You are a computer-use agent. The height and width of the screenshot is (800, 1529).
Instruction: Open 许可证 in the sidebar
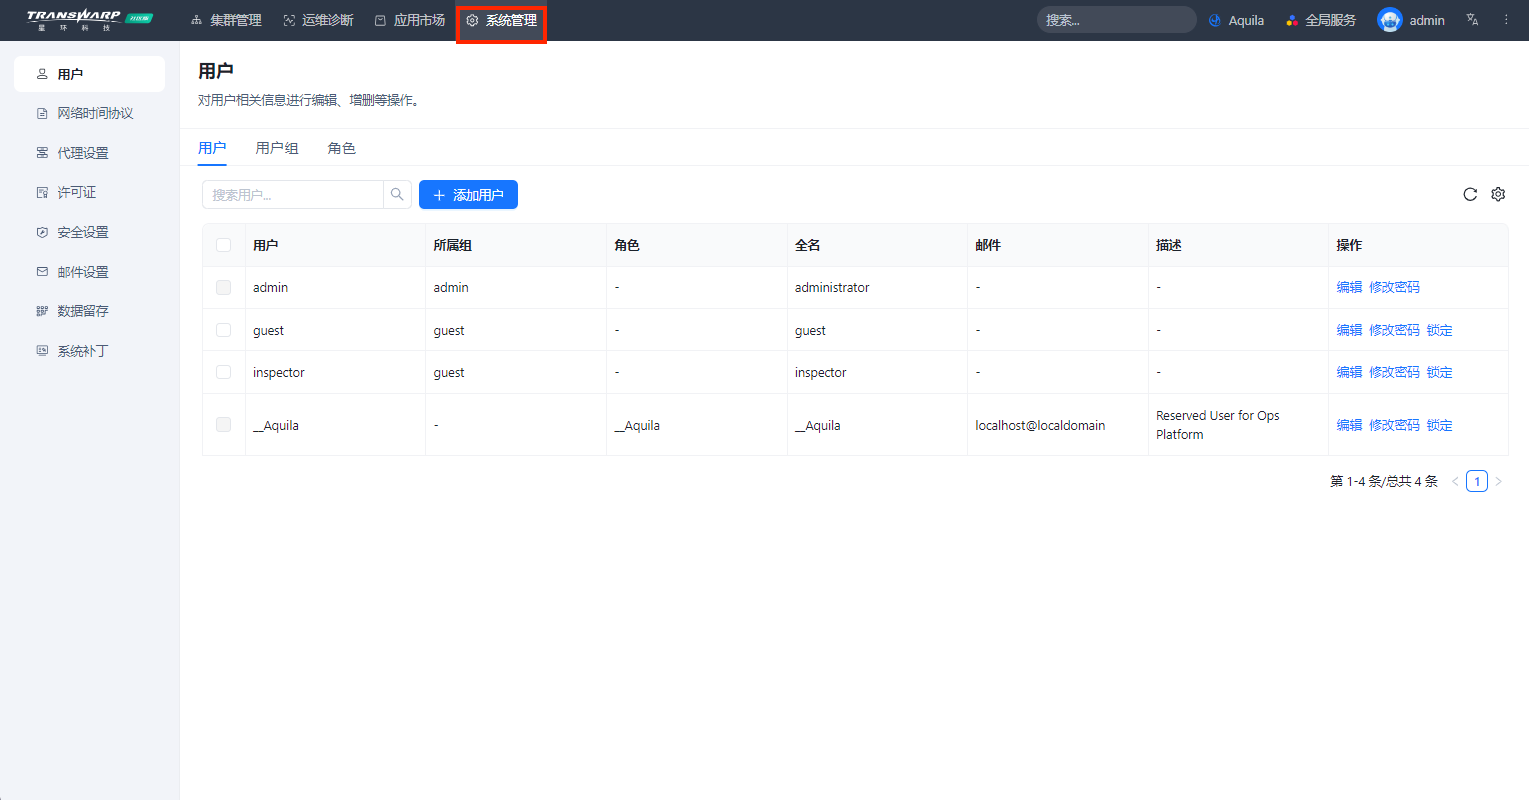point(89,192)
